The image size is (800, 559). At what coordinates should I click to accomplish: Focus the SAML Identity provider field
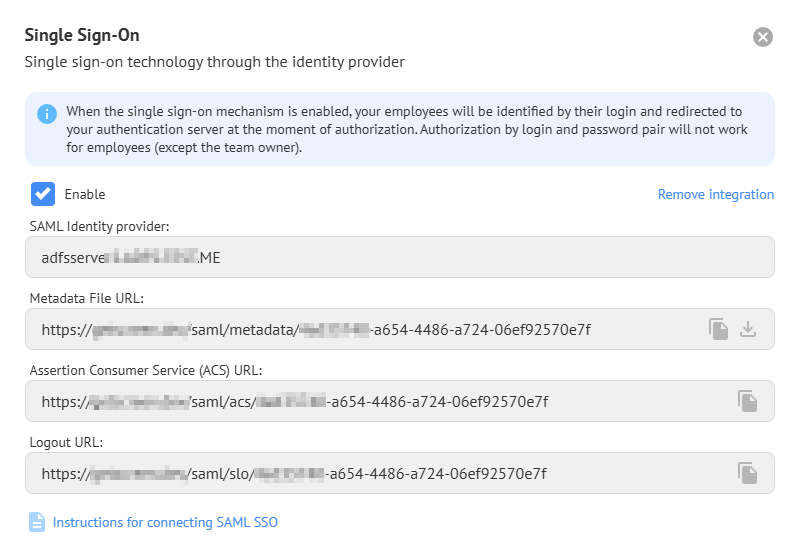coord(400,257)
